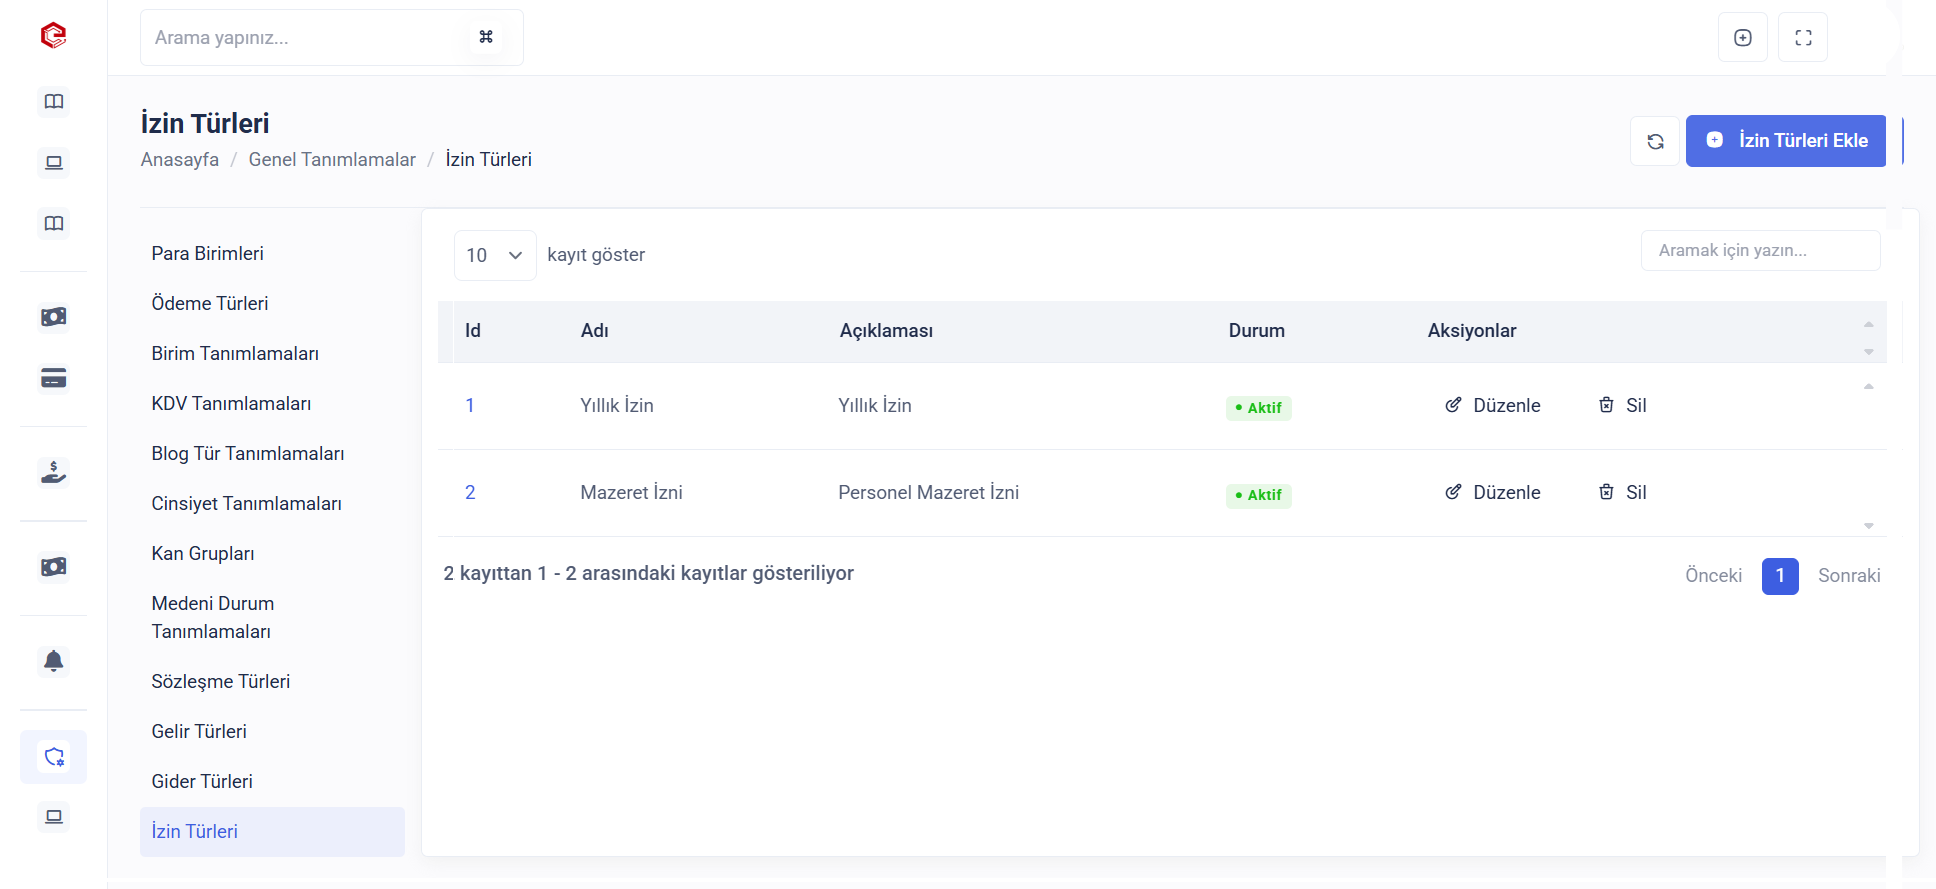Viewport: 1936px width, 889px height.
Task: Click the credit card icon in sidebar
Action: [x=54, y=378]
